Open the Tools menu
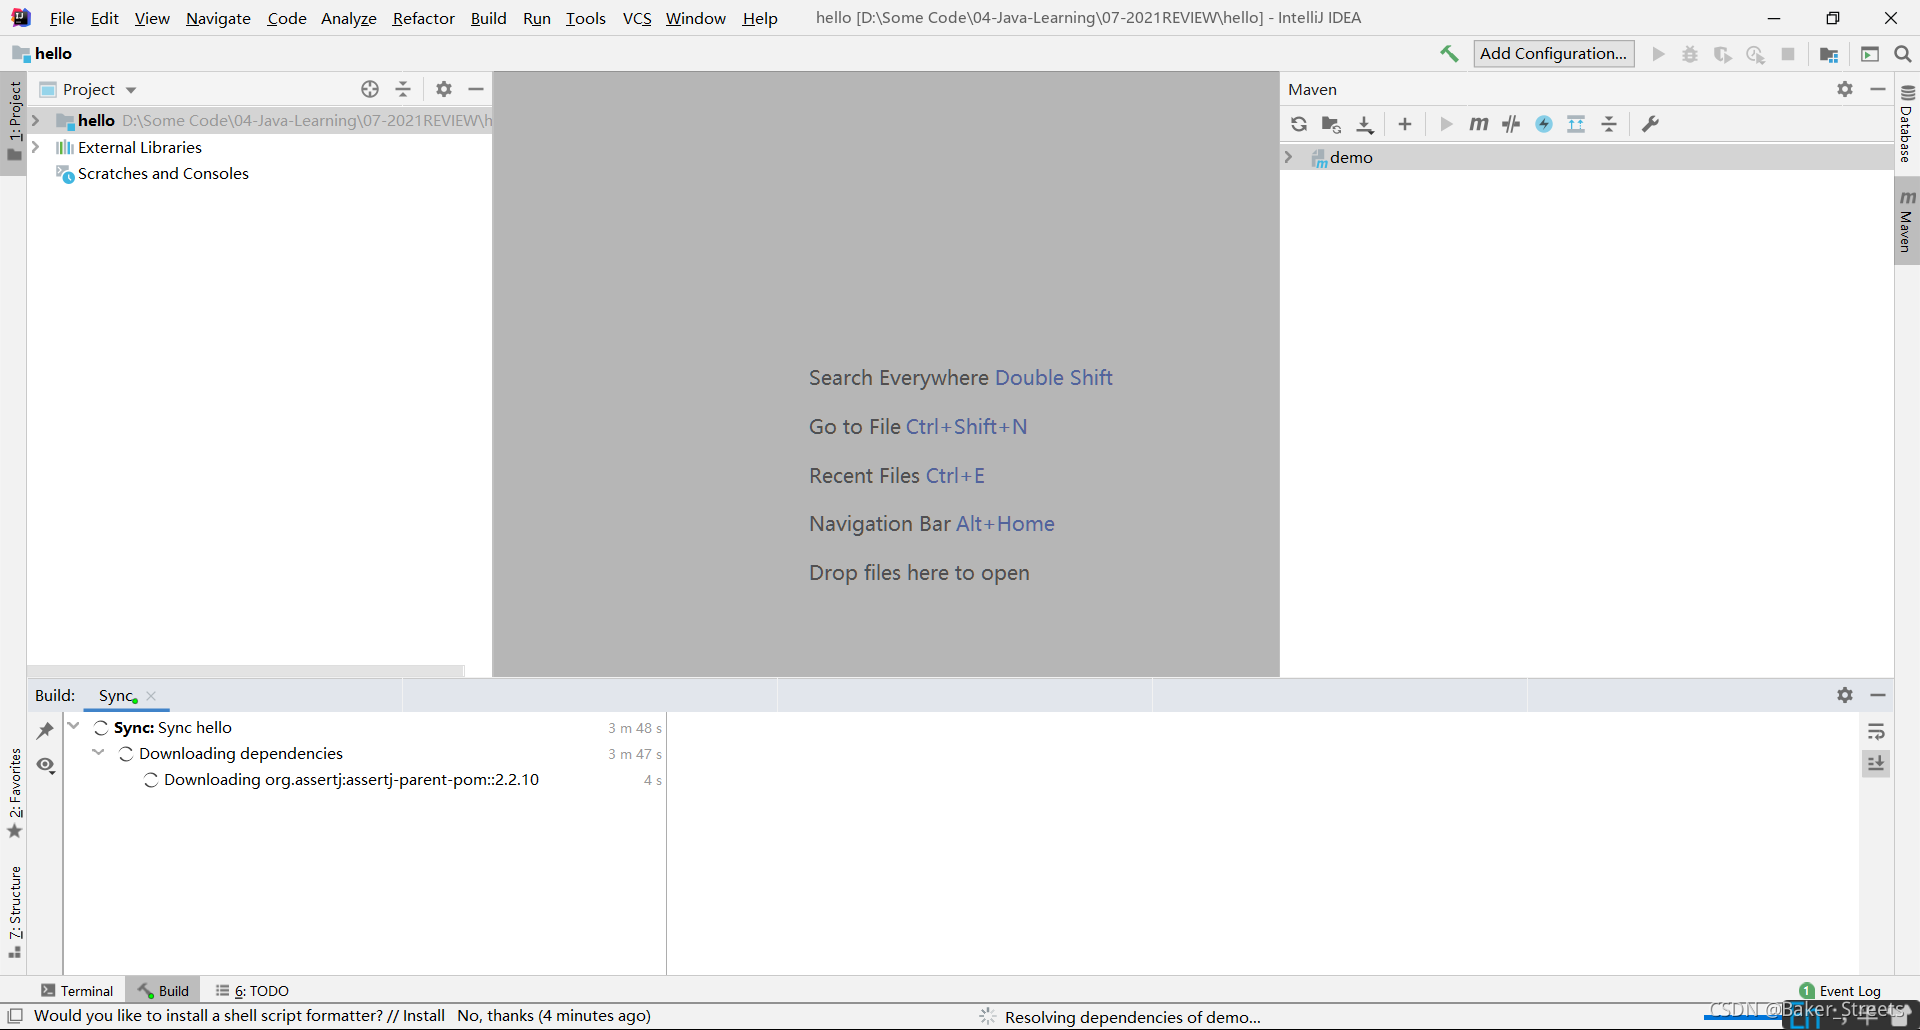 click(x=585, y=18)
